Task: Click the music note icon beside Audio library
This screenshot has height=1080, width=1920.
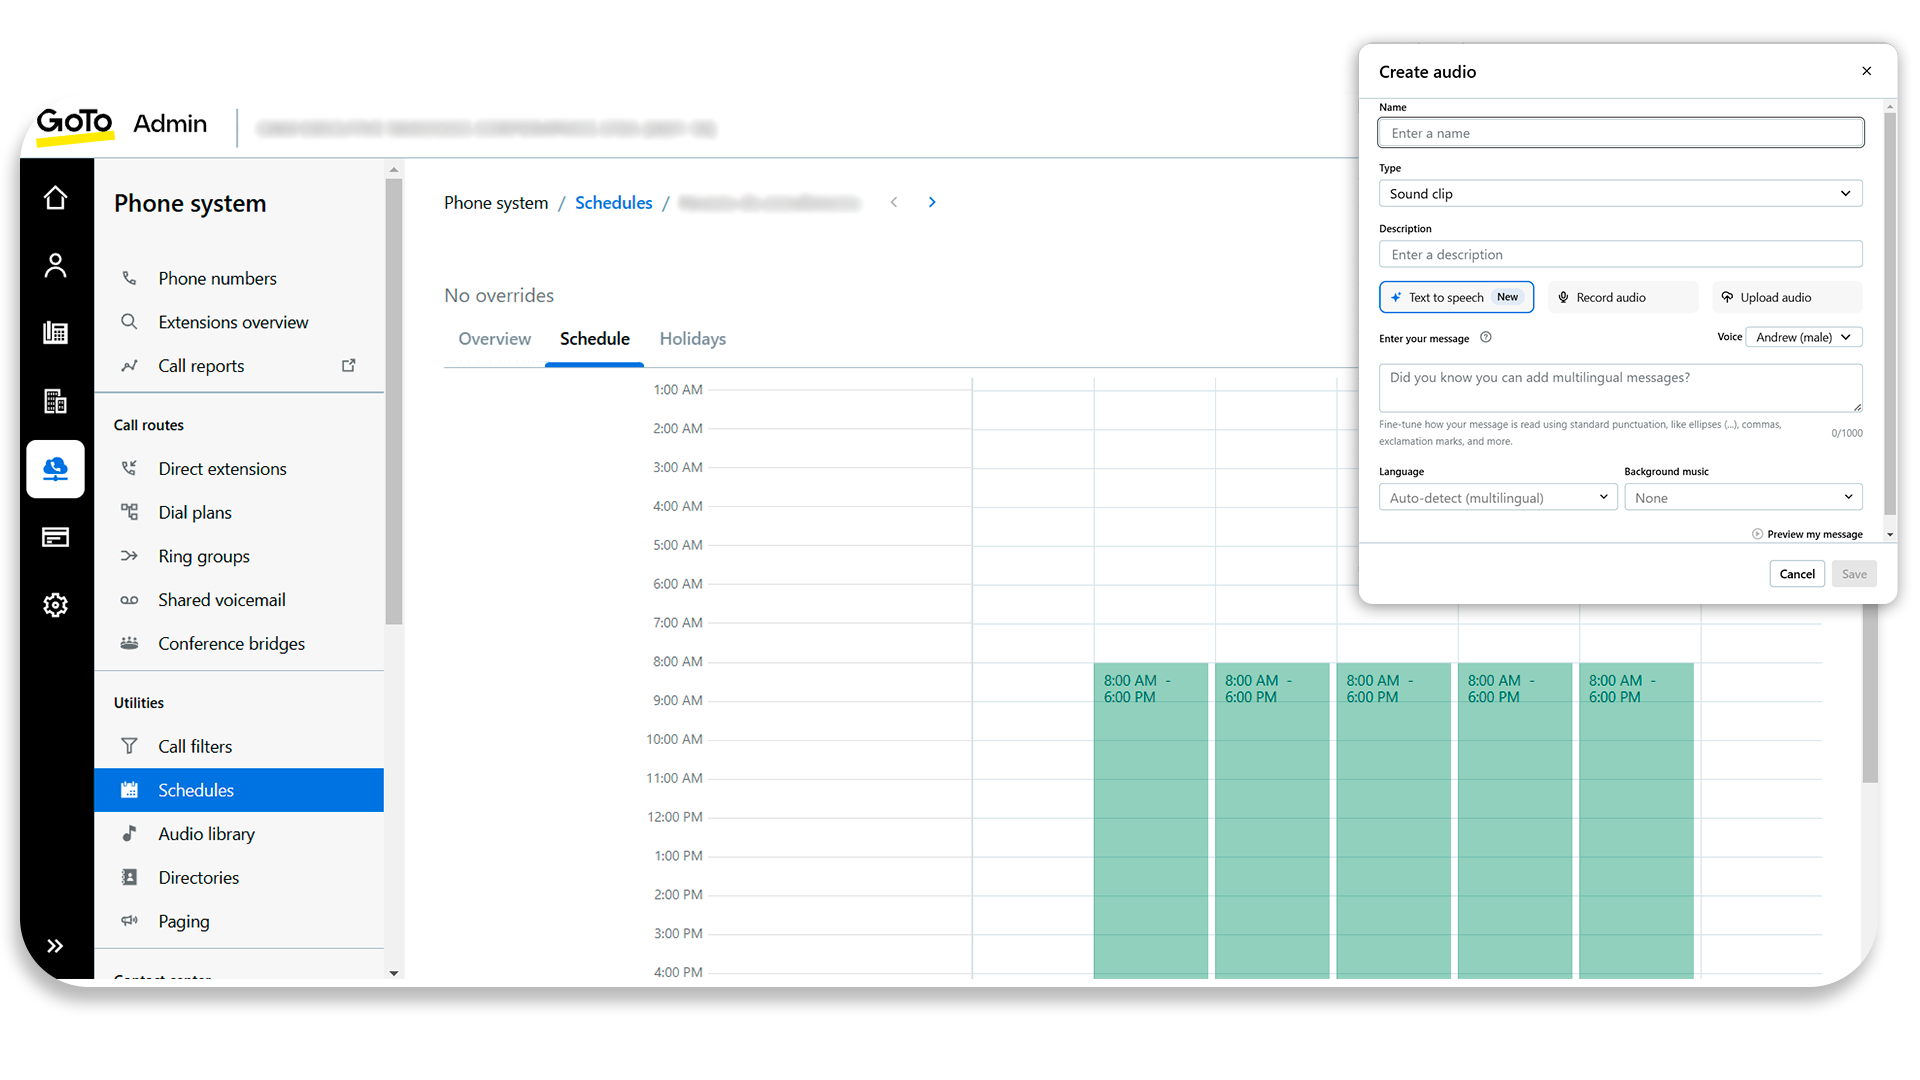Action: click(129, 833)
